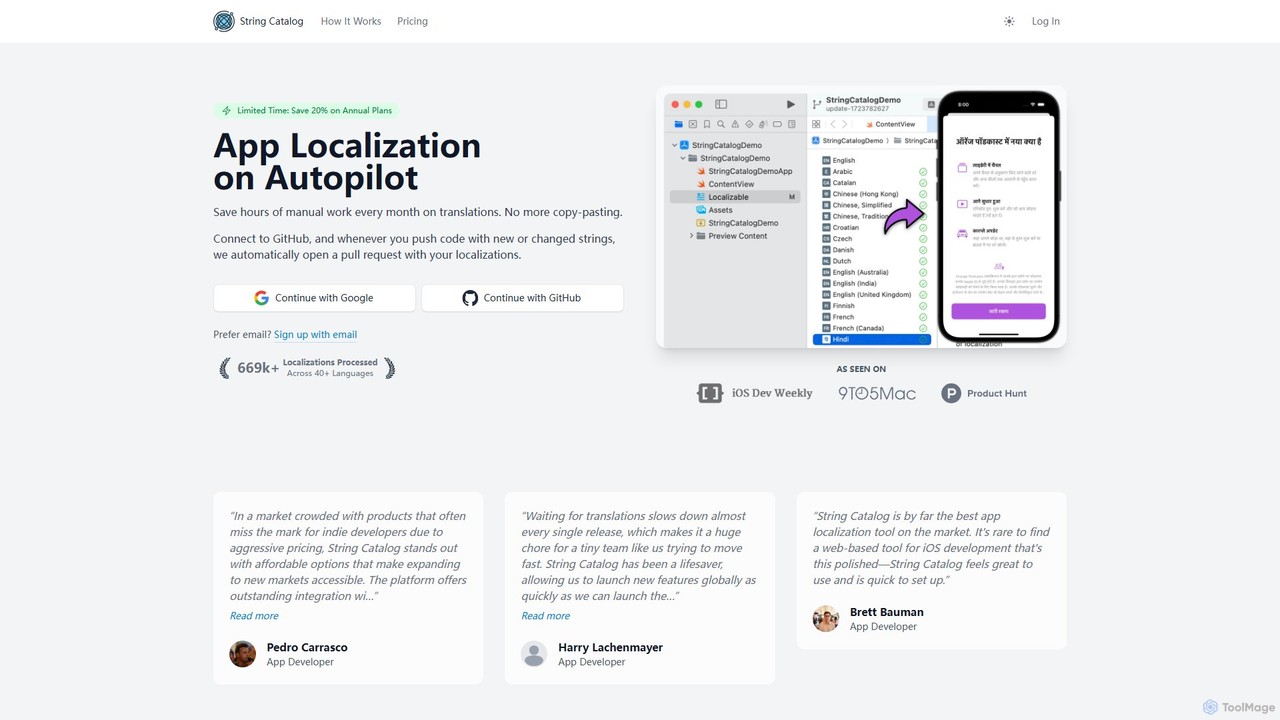
Task: Click the green checkmark in the Arabic row
Action: click(923, 172)
